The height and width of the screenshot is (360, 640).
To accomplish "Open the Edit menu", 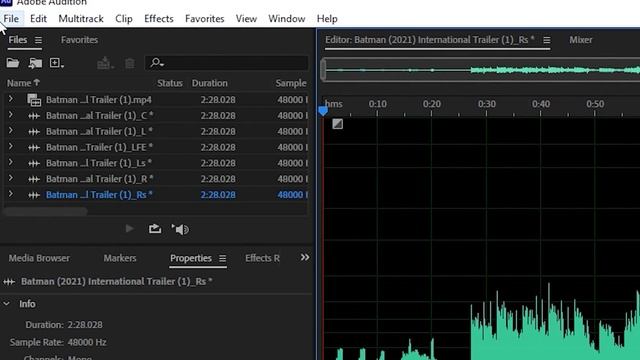I will [38, 19].
